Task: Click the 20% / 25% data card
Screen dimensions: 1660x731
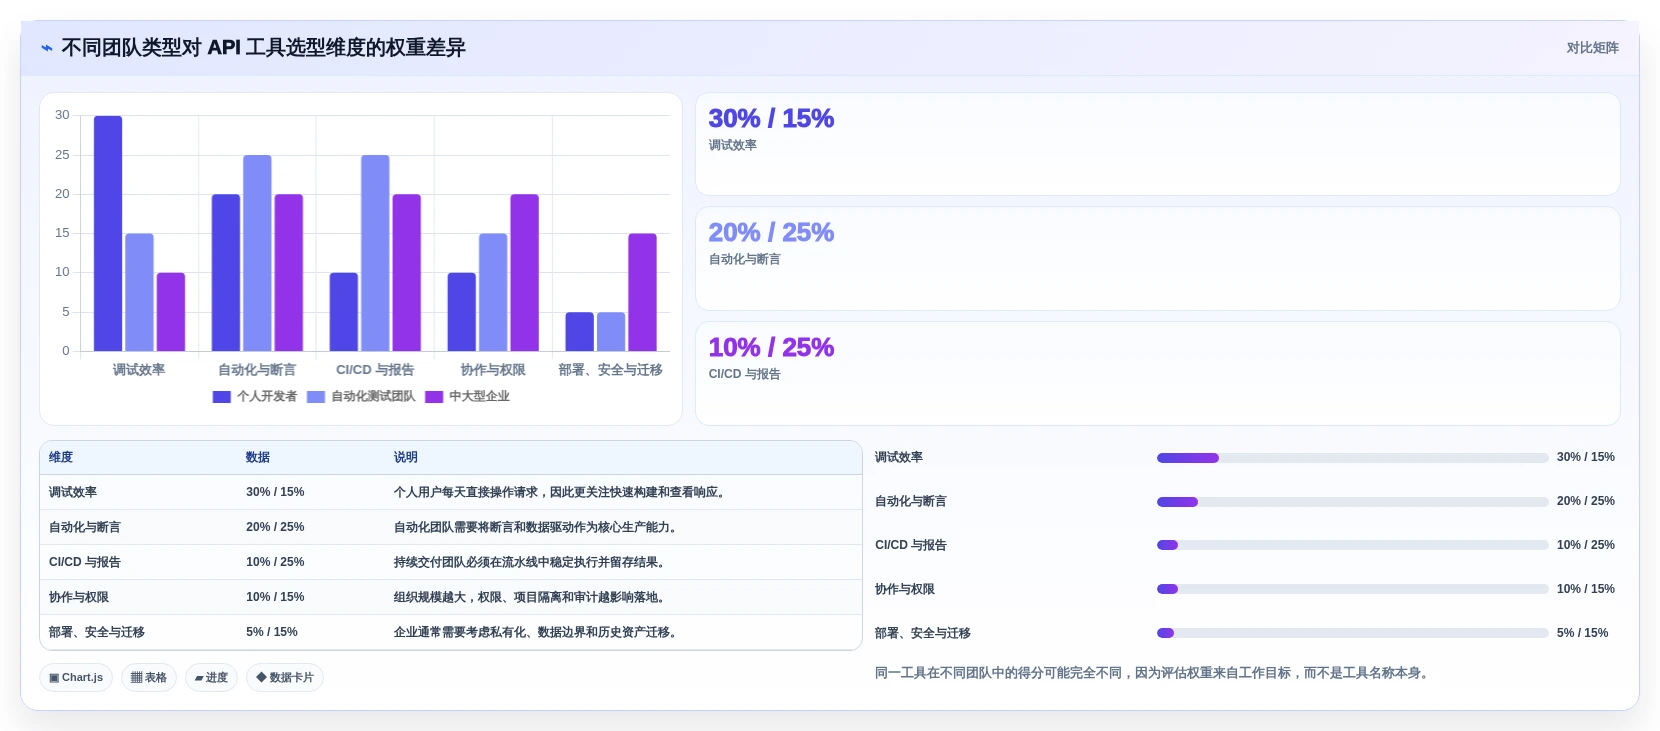Action: pos(1158,258)
